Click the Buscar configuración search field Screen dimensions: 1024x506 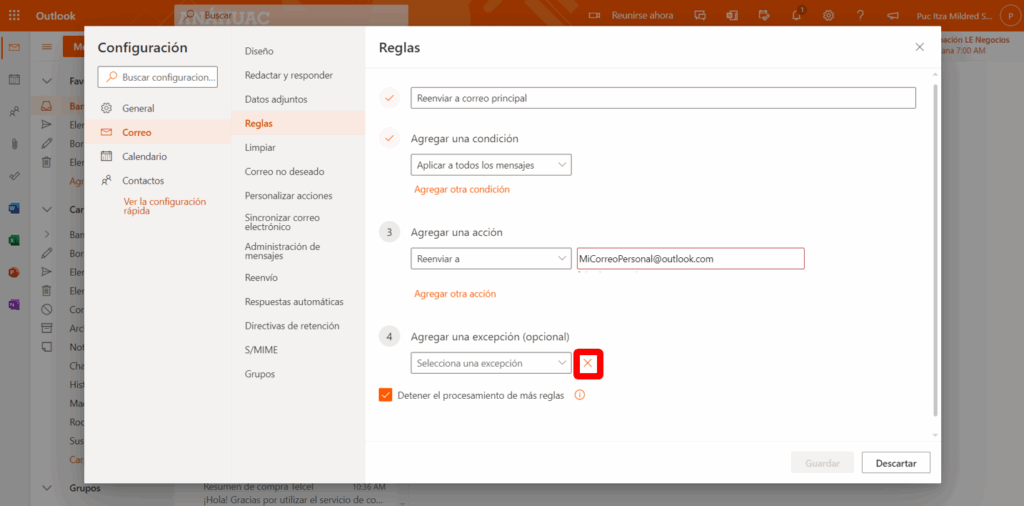pos(160,77)
